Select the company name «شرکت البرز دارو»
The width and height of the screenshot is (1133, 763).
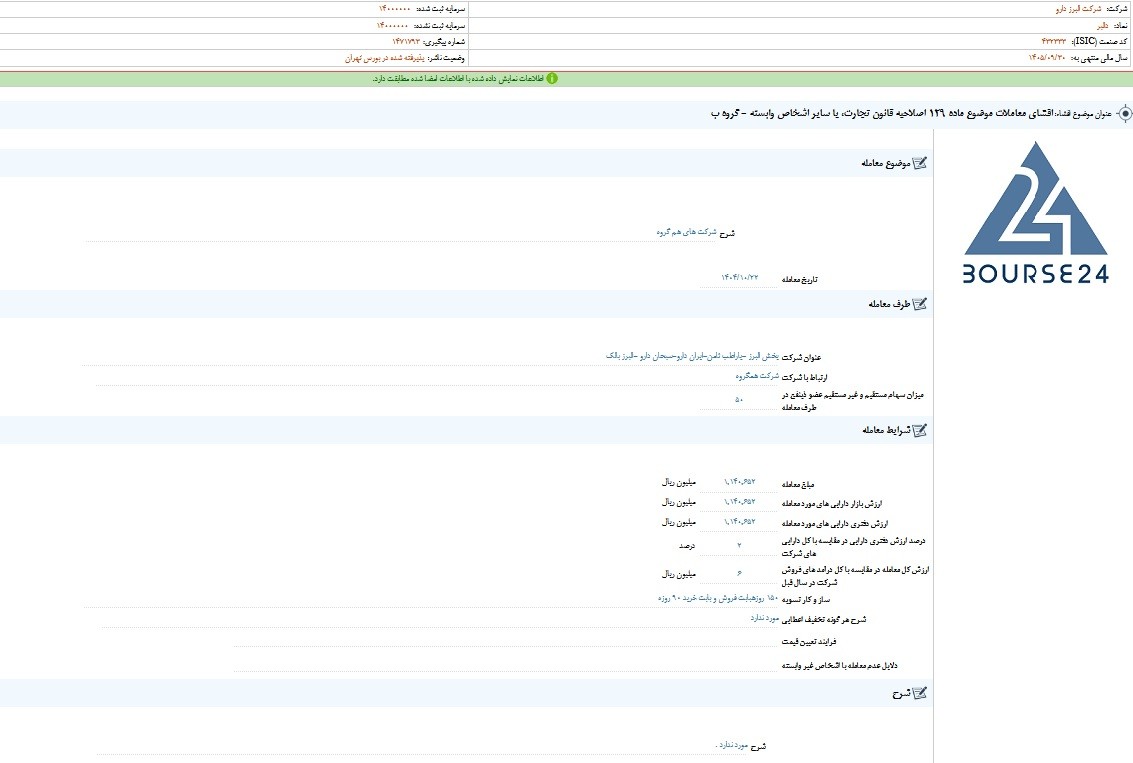click(x=1078, y=9)
